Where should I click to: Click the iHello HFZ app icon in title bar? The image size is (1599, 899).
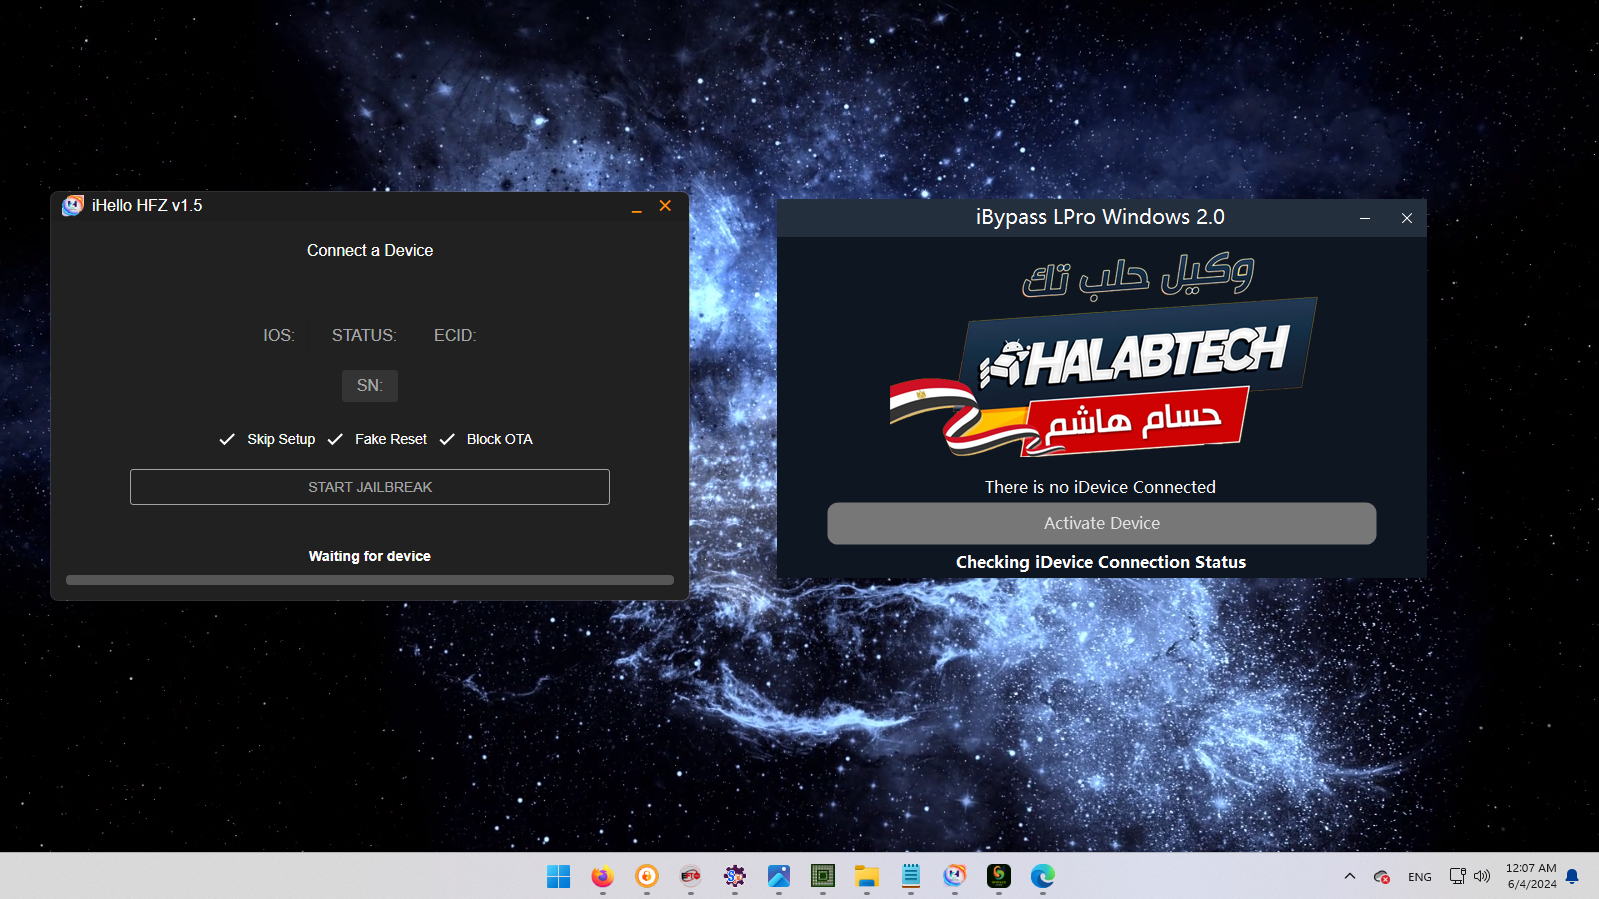point(72,205)
